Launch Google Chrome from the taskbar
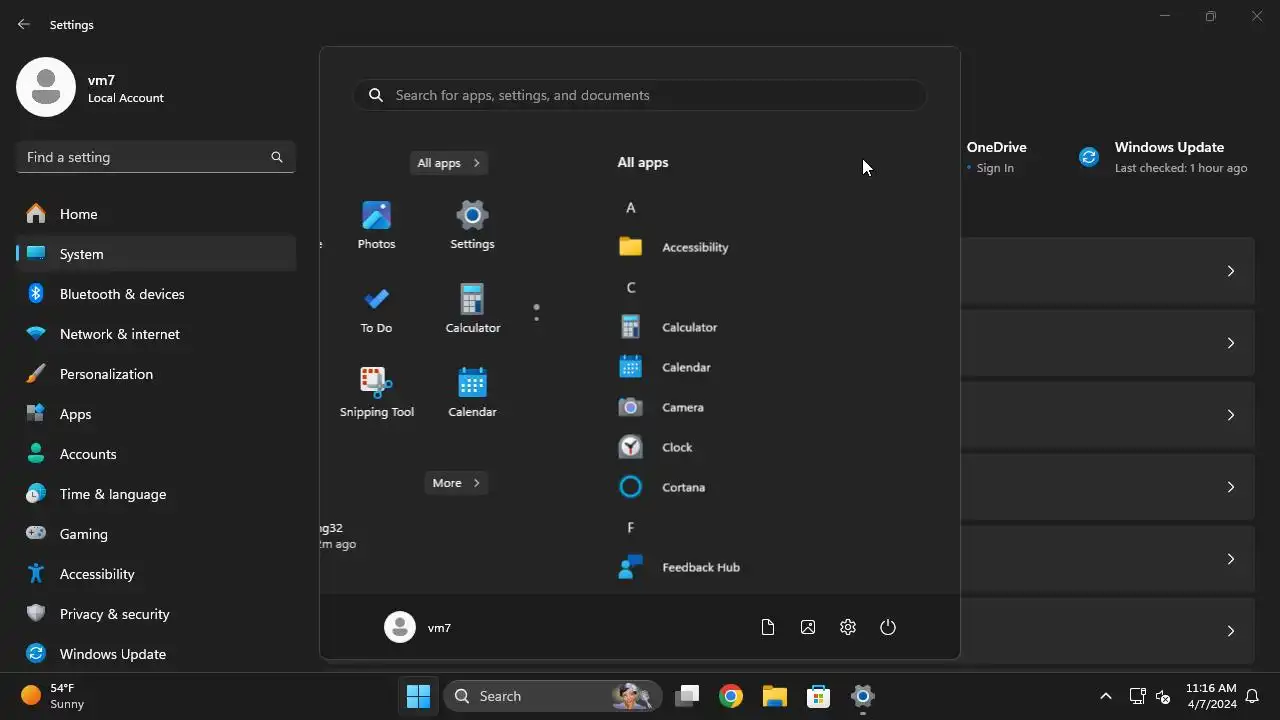 [x=731, y=696]
